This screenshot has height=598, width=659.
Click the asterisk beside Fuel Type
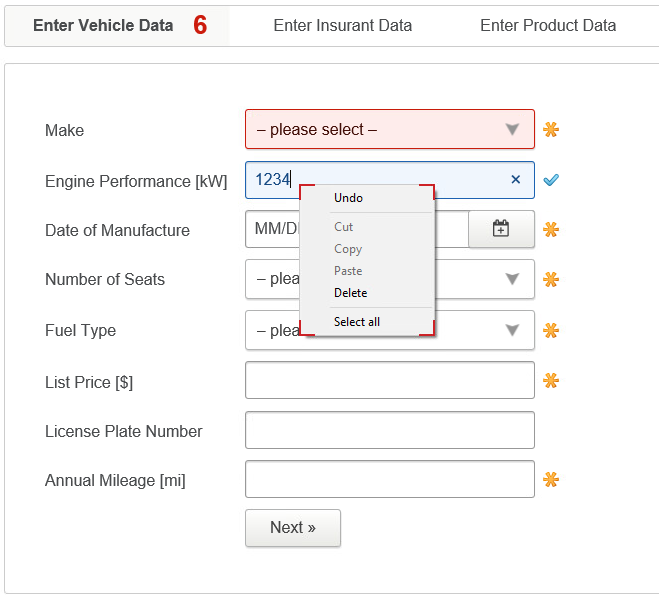coord(551,330)
